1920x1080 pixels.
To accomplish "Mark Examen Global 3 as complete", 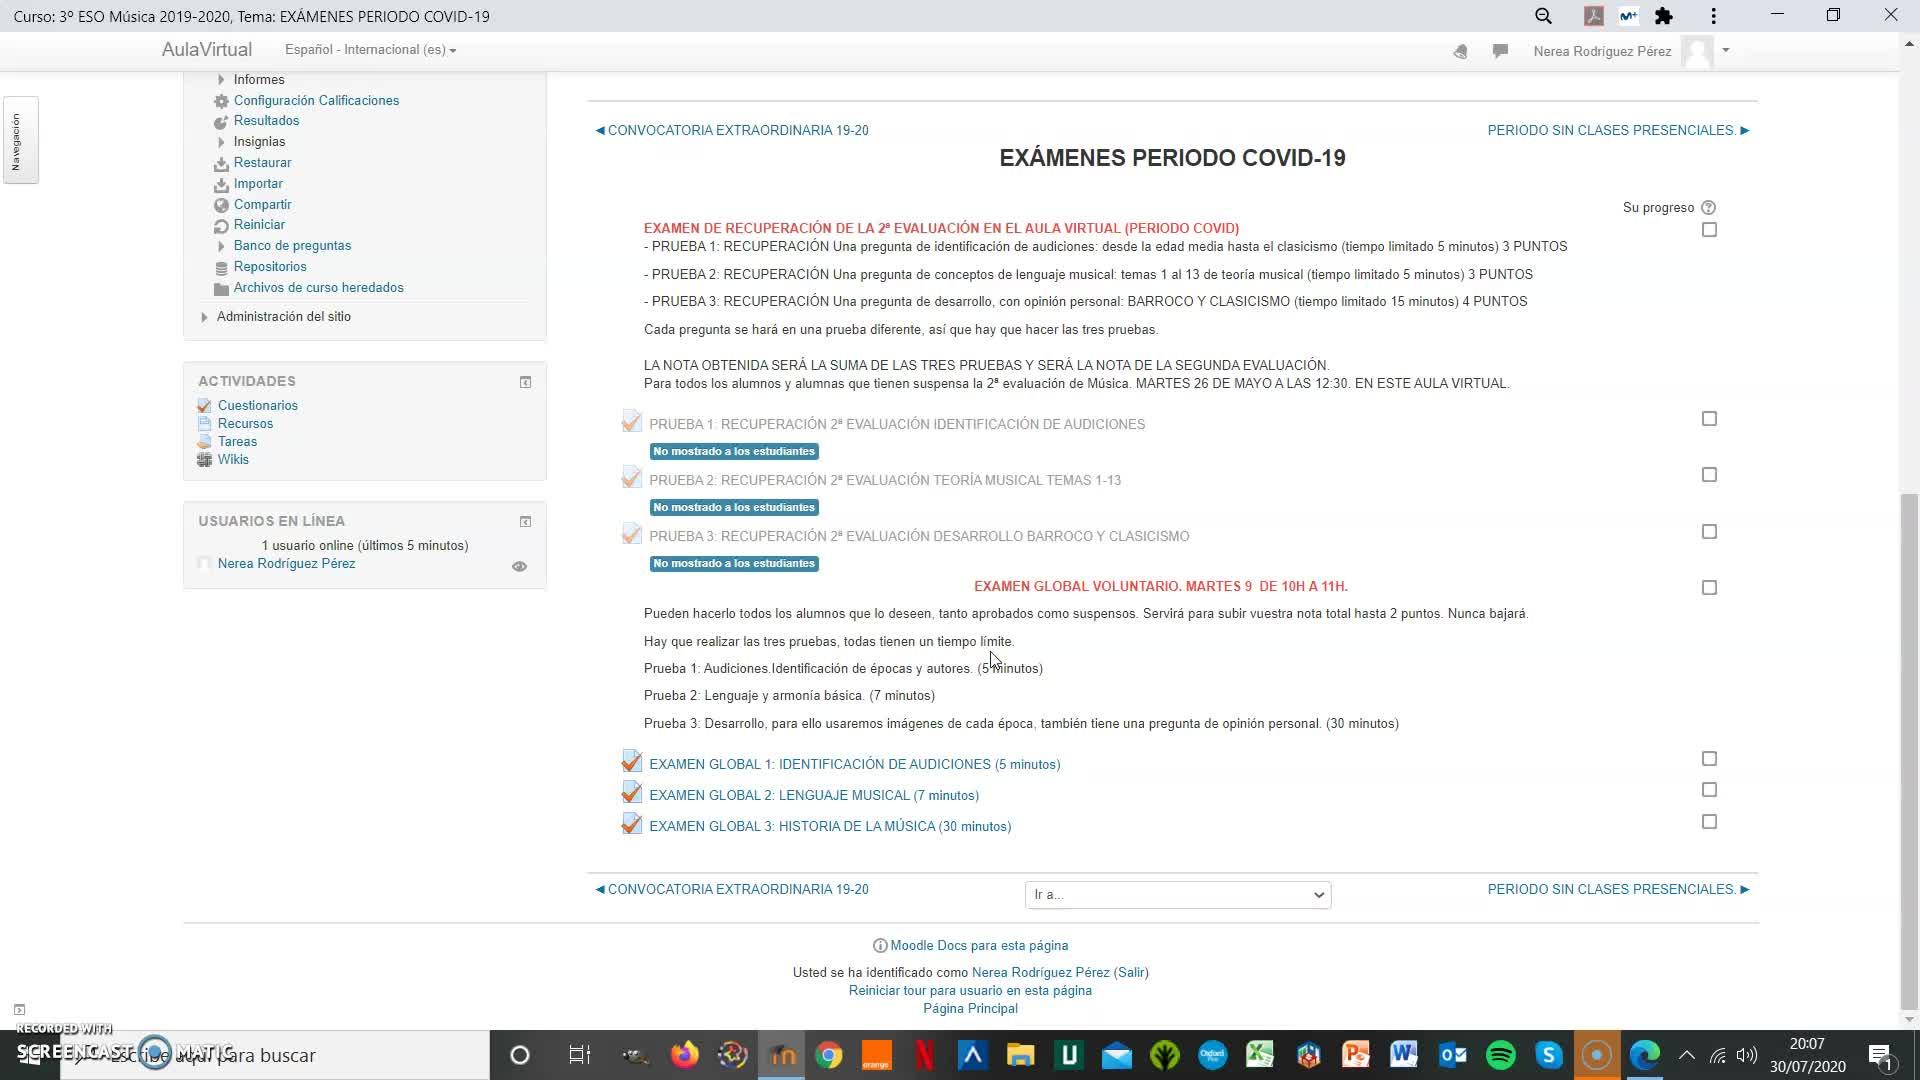I will coord(1709,822).
